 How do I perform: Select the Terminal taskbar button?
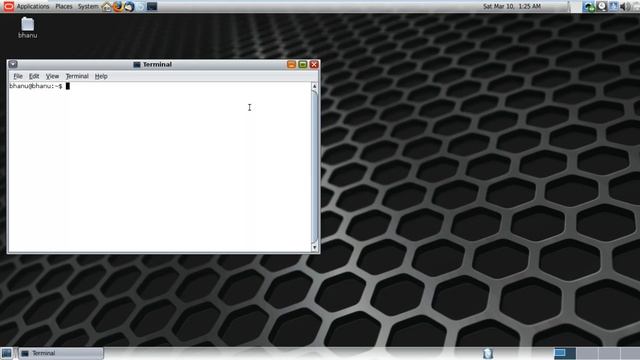pyautogui.click(x=61, y=353)
